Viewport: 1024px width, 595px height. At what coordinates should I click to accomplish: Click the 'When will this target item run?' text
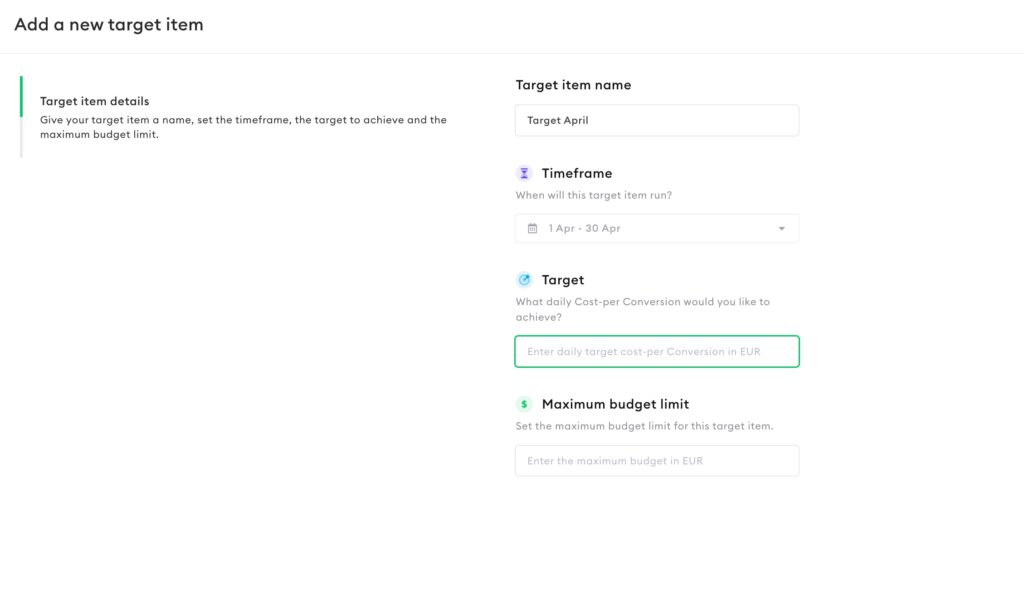coord(594,196)
